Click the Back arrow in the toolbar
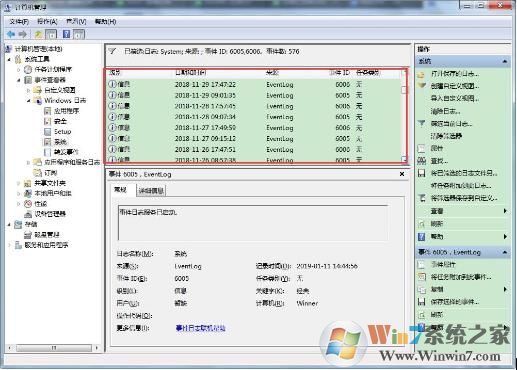Screen dimensions: 517x370 click(x=11, y=34)
